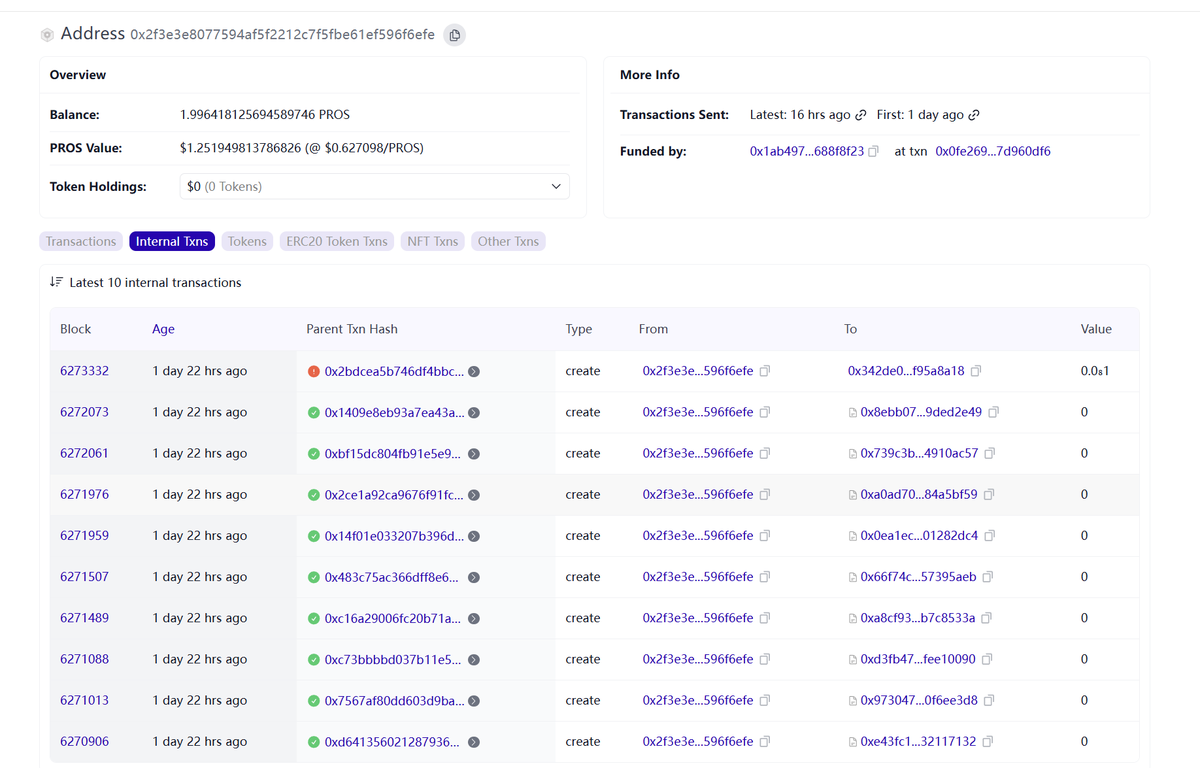Open first sent transaction link icon

tap(974, 115)
